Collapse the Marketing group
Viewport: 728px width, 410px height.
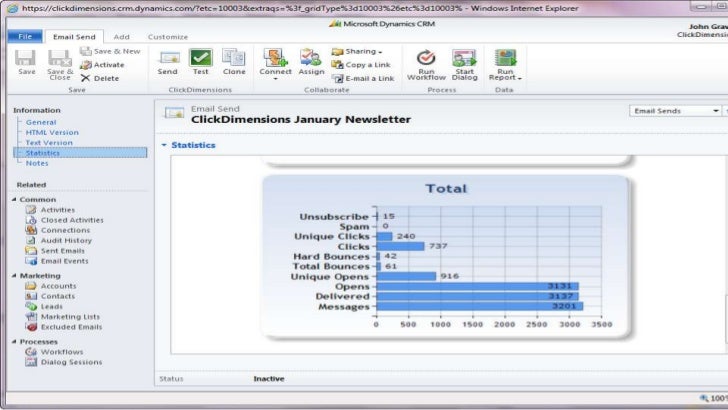[14, 275]
